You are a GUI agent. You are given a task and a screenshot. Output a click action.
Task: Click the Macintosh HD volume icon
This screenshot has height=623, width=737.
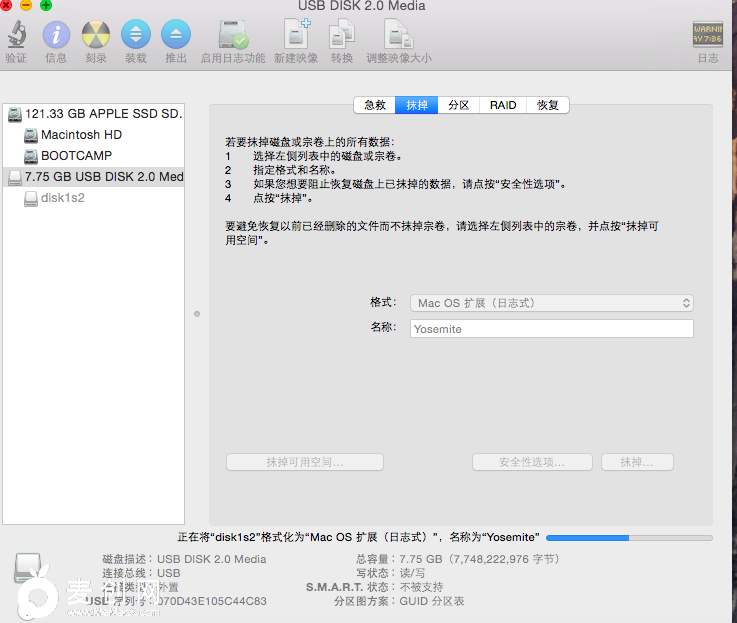[31, 135]
